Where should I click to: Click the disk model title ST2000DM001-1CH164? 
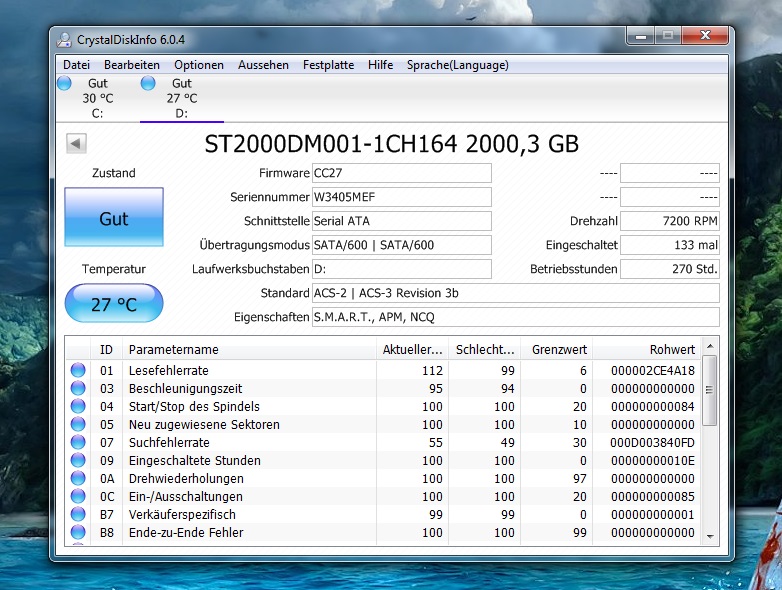[331, 144]
